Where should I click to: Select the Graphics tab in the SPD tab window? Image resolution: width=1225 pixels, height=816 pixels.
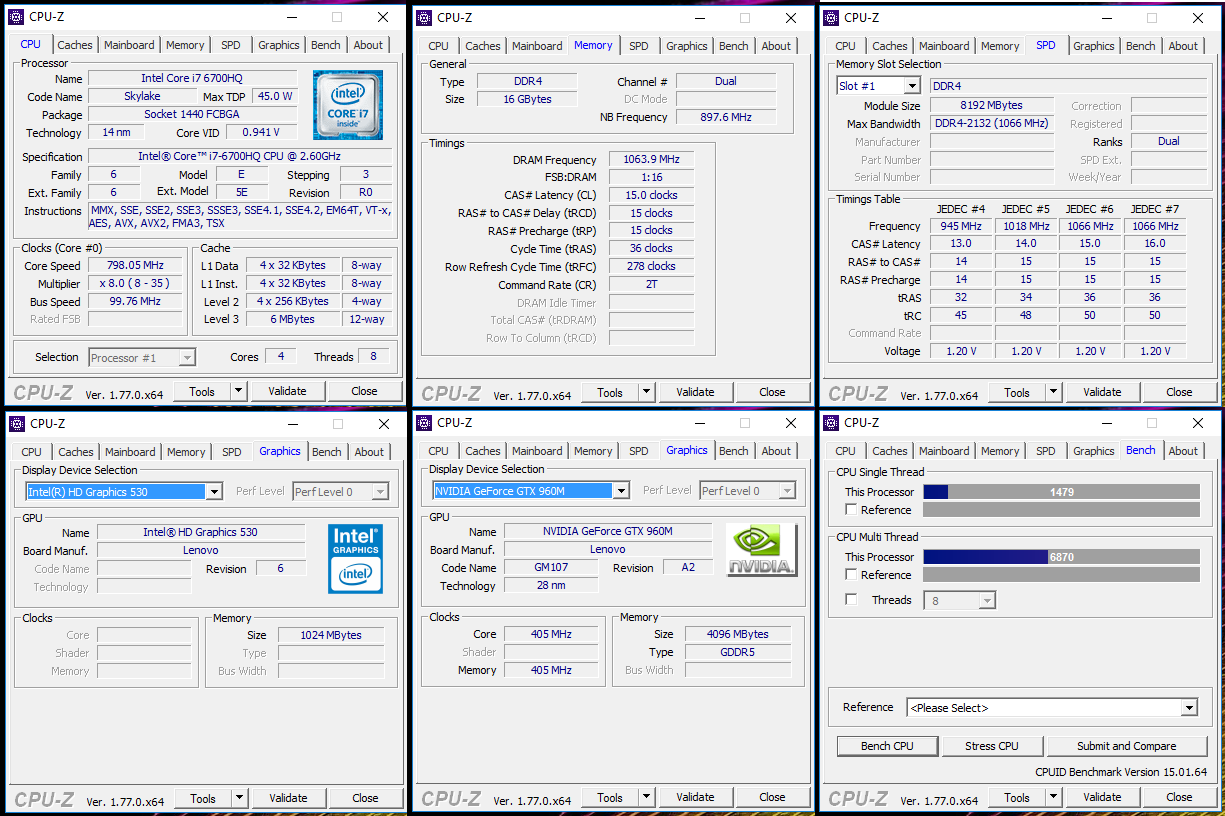click(x=1094, y=46)
